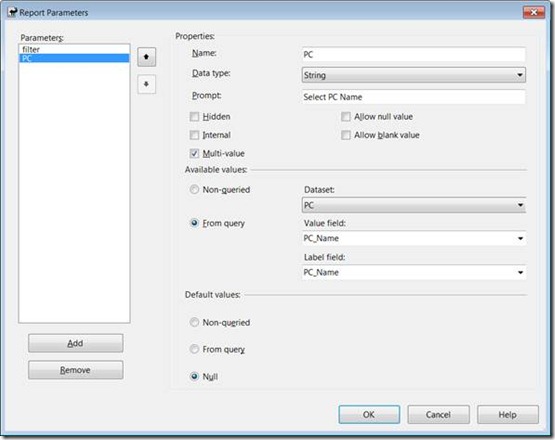The width and height of the screenshot is (555, 440).
Task: Click the Remove parameter button
Action: pyautogui.click(x=76, y=370)
